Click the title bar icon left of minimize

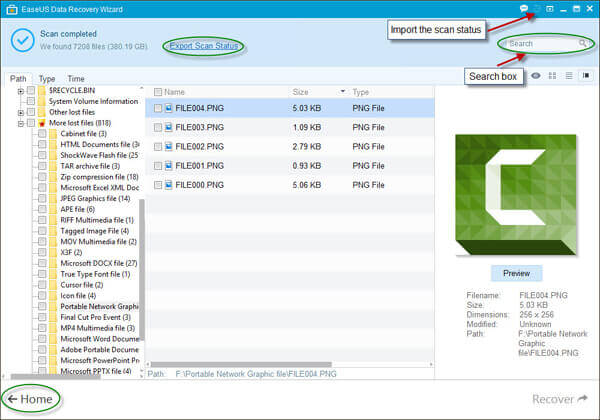pos(549,8)
